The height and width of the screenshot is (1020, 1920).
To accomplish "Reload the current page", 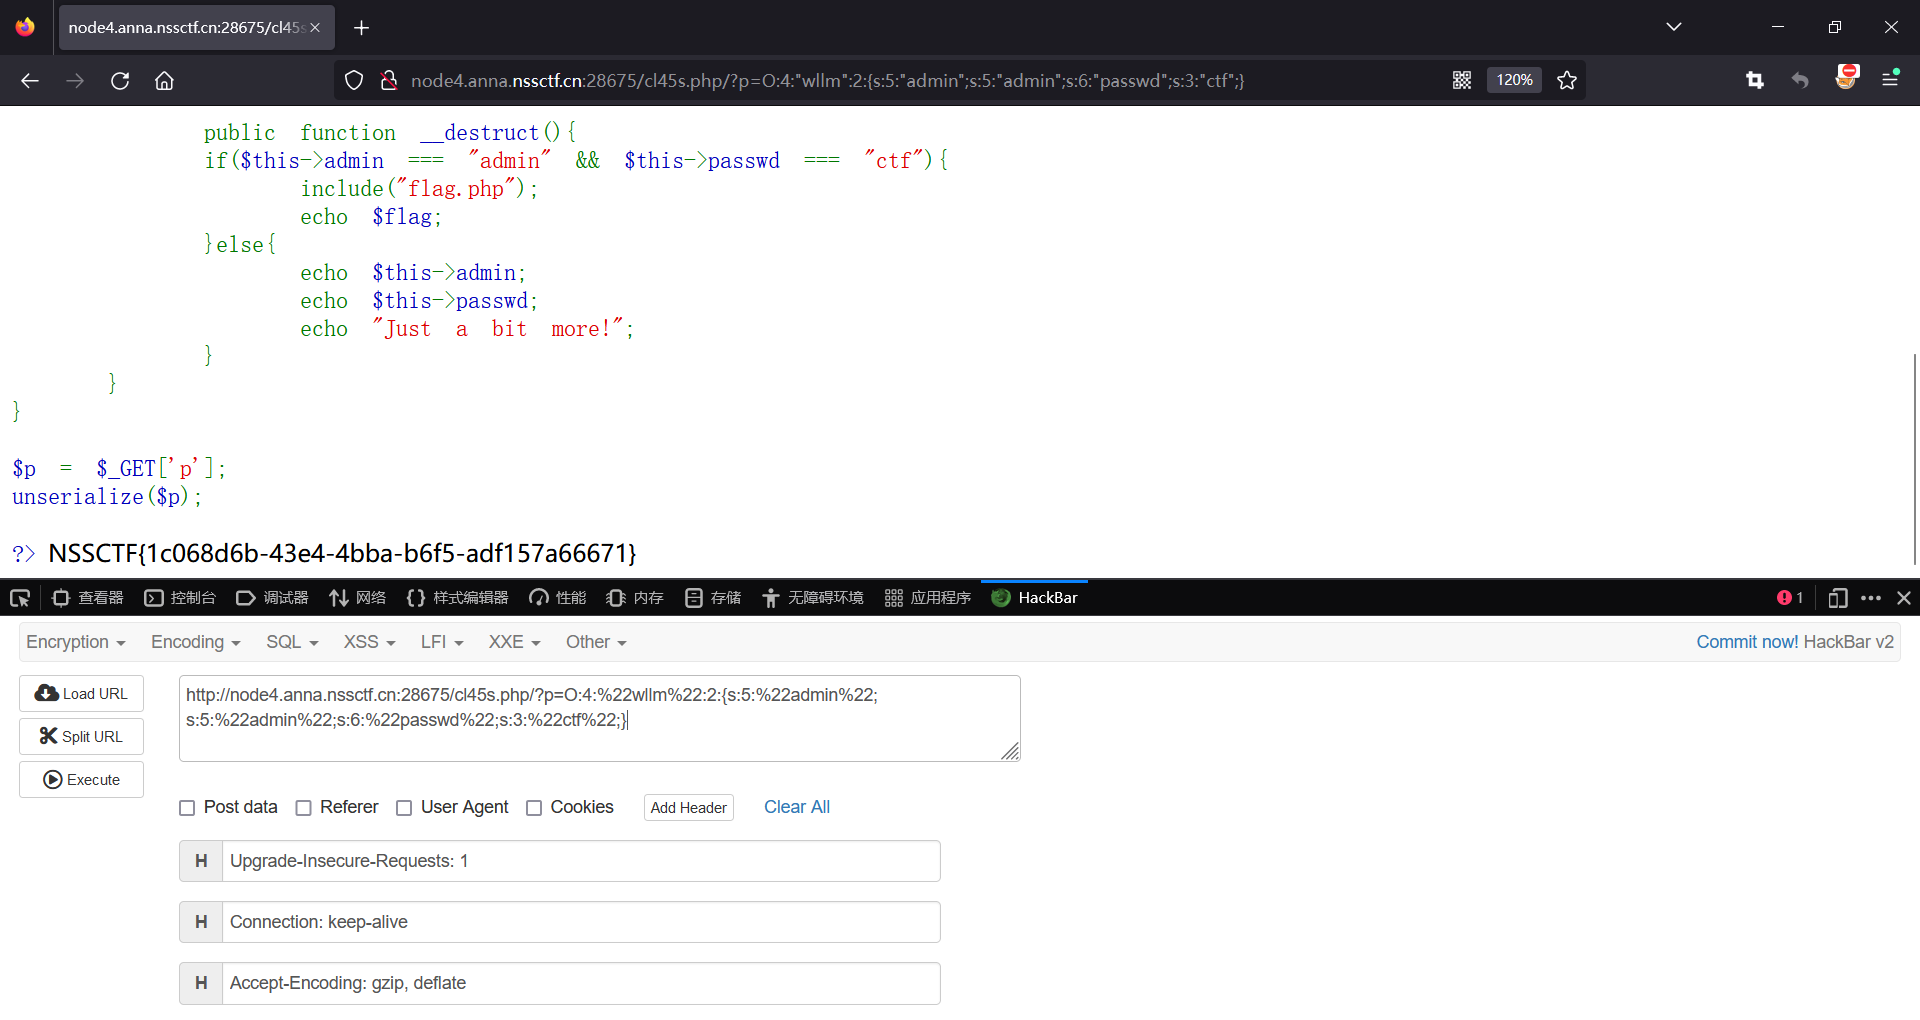I will (120, 81).
